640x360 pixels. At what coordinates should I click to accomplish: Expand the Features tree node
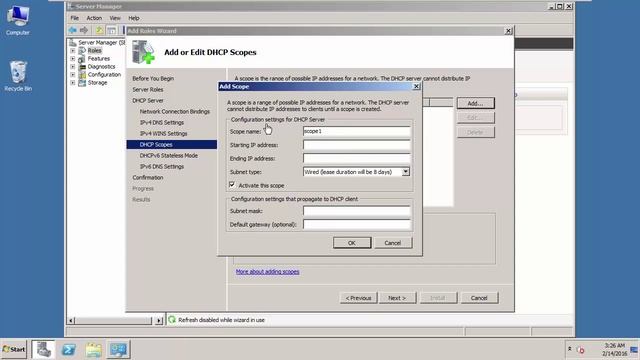point(73,59)
